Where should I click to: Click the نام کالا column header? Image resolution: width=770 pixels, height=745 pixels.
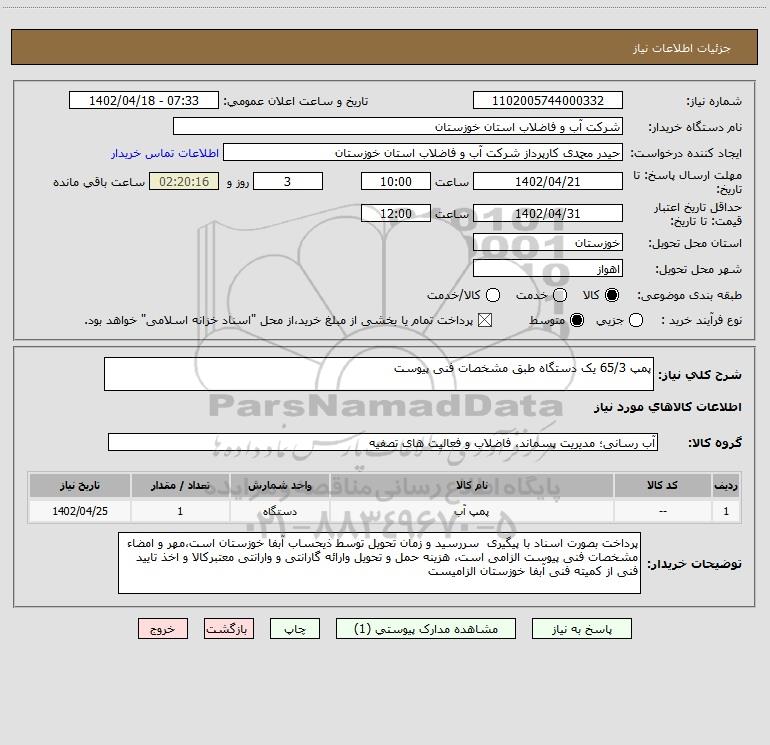click(471, 485)
